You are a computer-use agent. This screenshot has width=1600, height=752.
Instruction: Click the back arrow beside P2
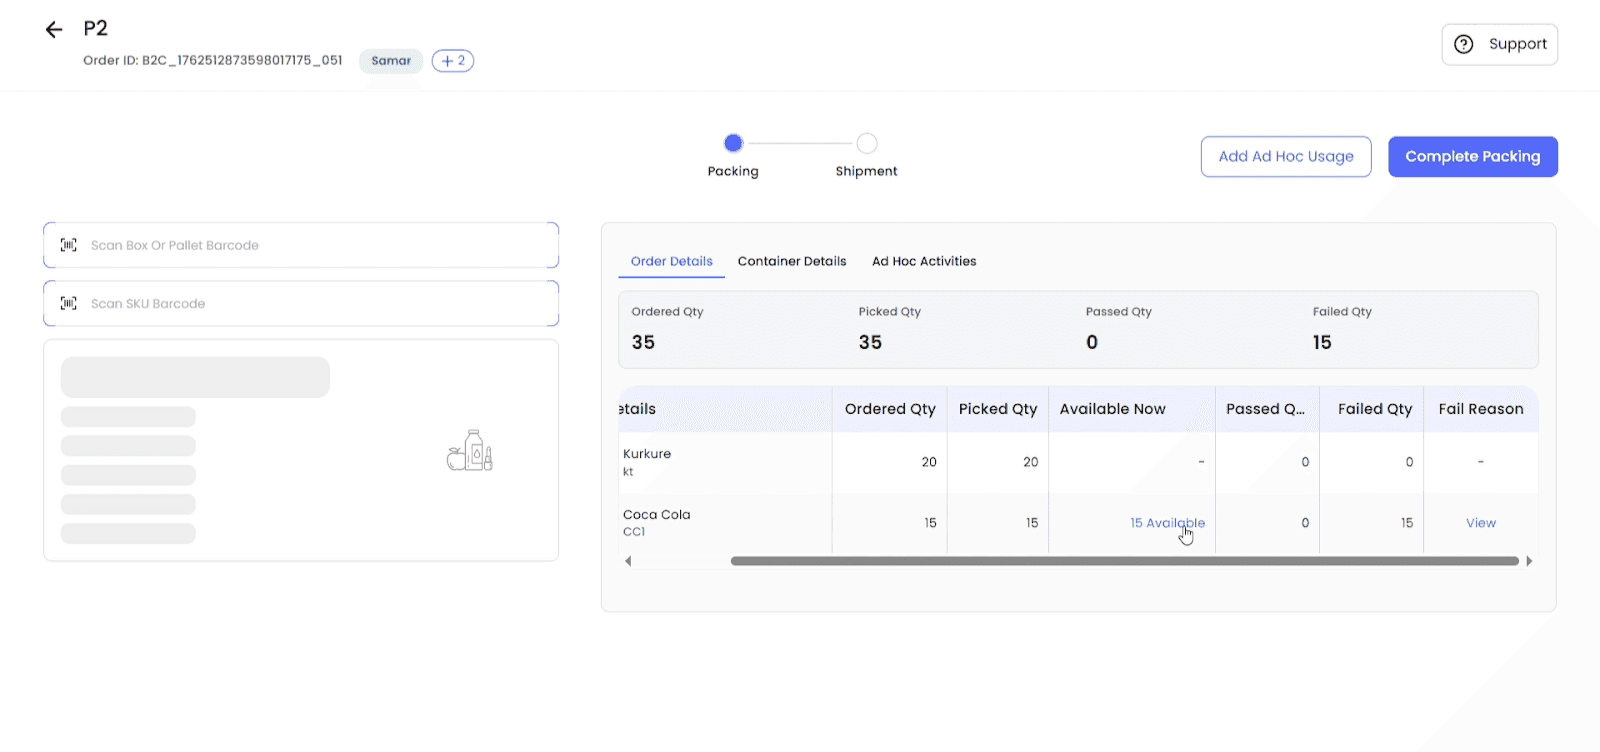[54, 30]
